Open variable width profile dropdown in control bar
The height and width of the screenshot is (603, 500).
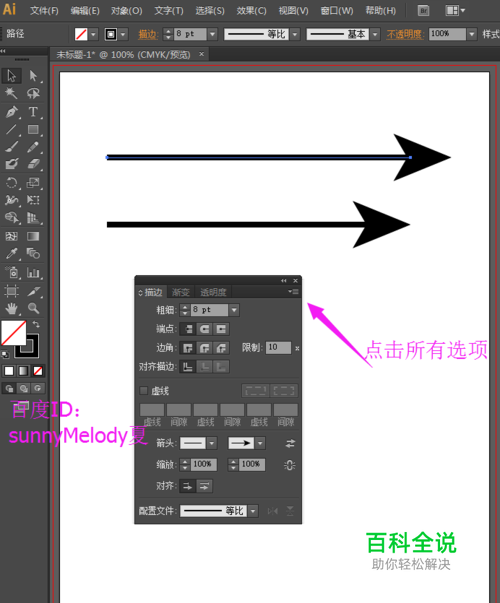point(295,34)
